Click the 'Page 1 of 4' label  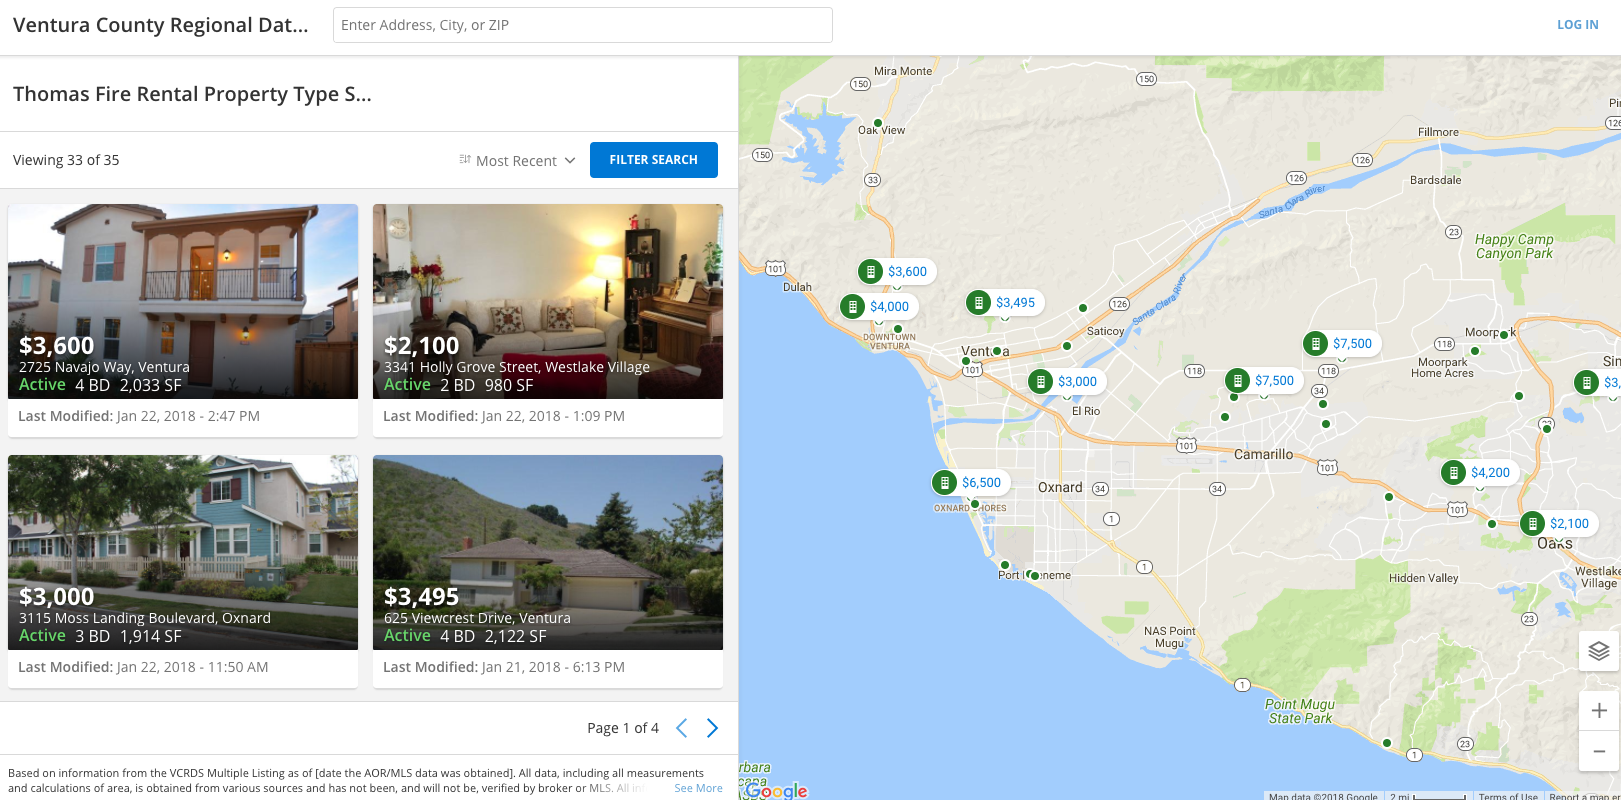click(623, 728)
